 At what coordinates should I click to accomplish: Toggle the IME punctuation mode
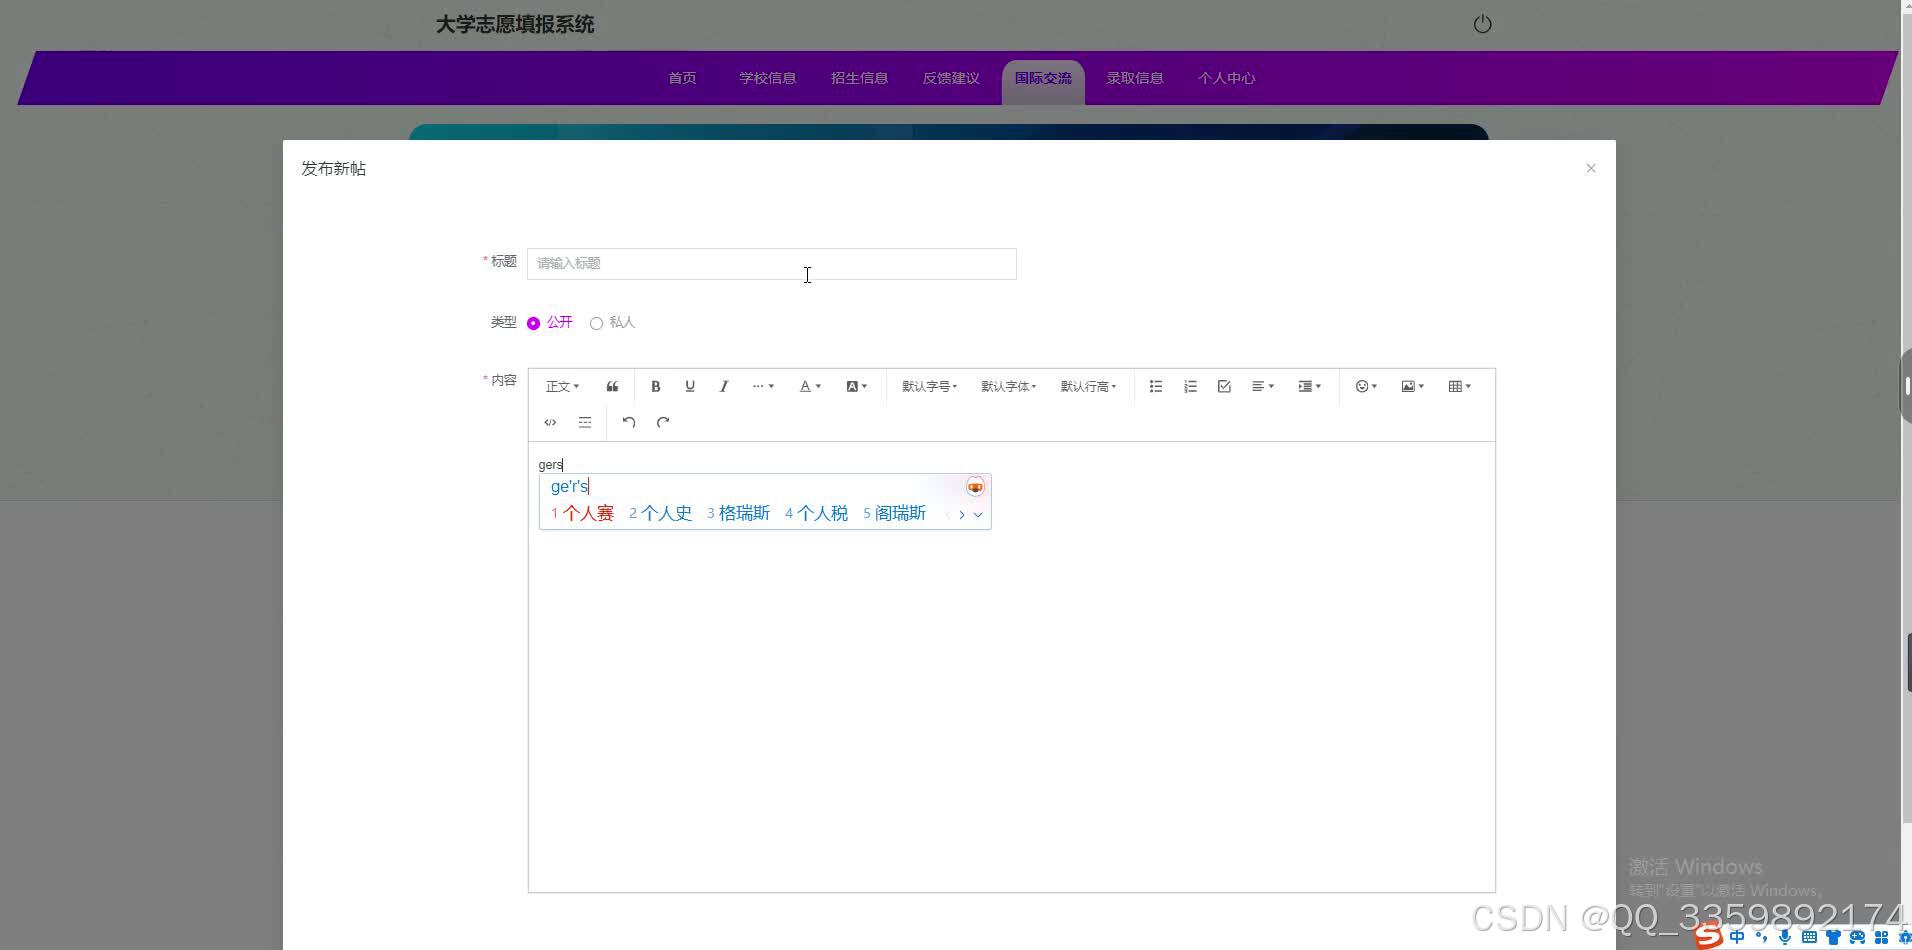point(1761,937)
